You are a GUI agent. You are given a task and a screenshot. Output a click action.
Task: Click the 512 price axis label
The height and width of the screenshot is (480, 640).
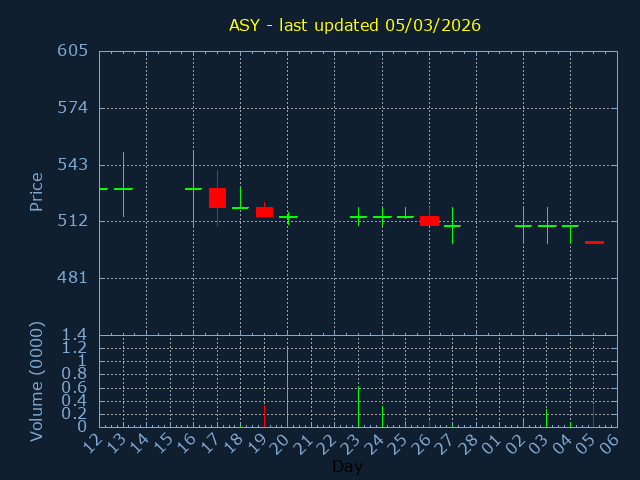tap(72, 221)
